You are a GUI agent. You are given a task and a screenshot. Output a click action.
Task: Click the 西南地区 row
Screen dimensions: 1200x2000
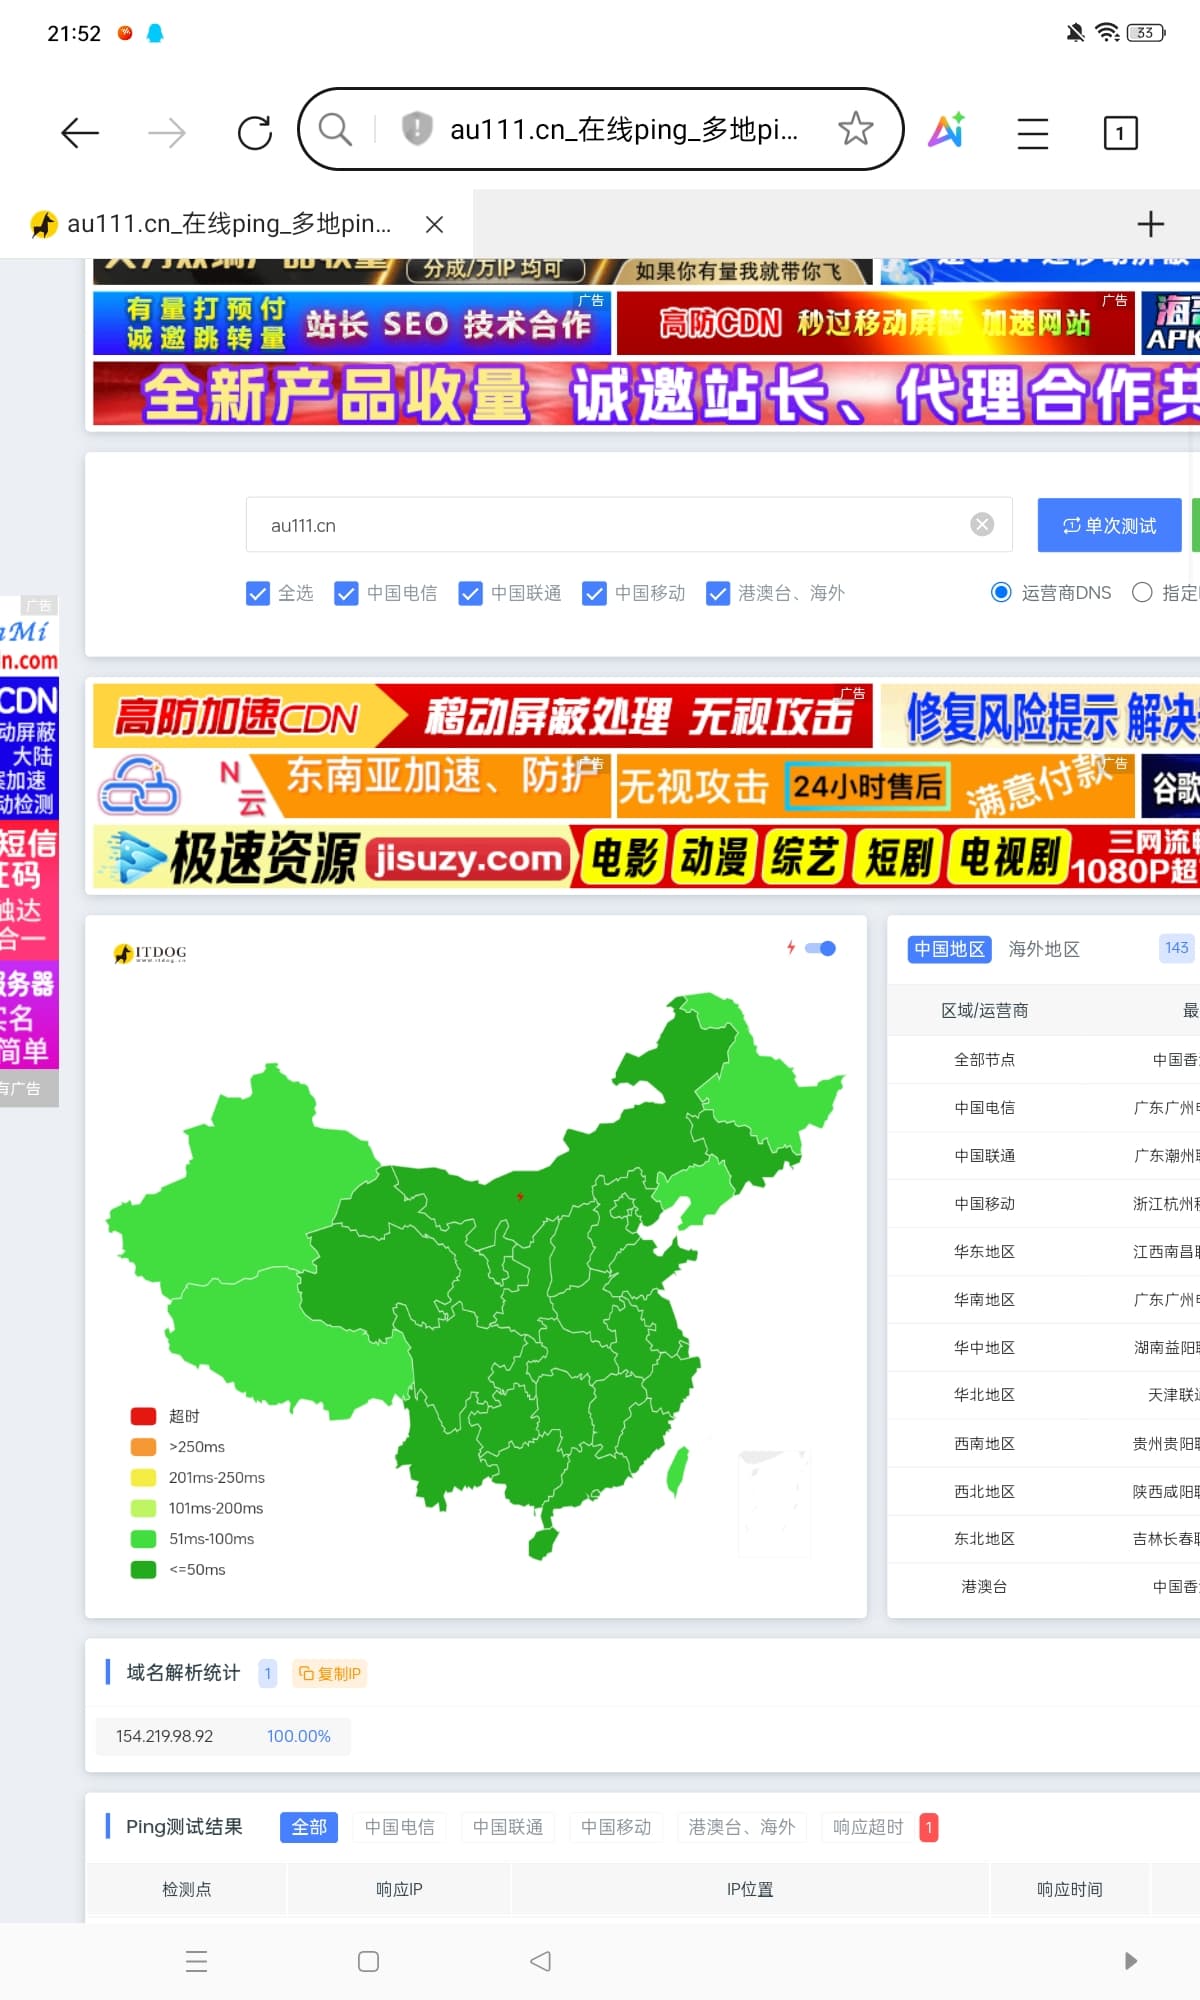[x=1043, y=1443]
